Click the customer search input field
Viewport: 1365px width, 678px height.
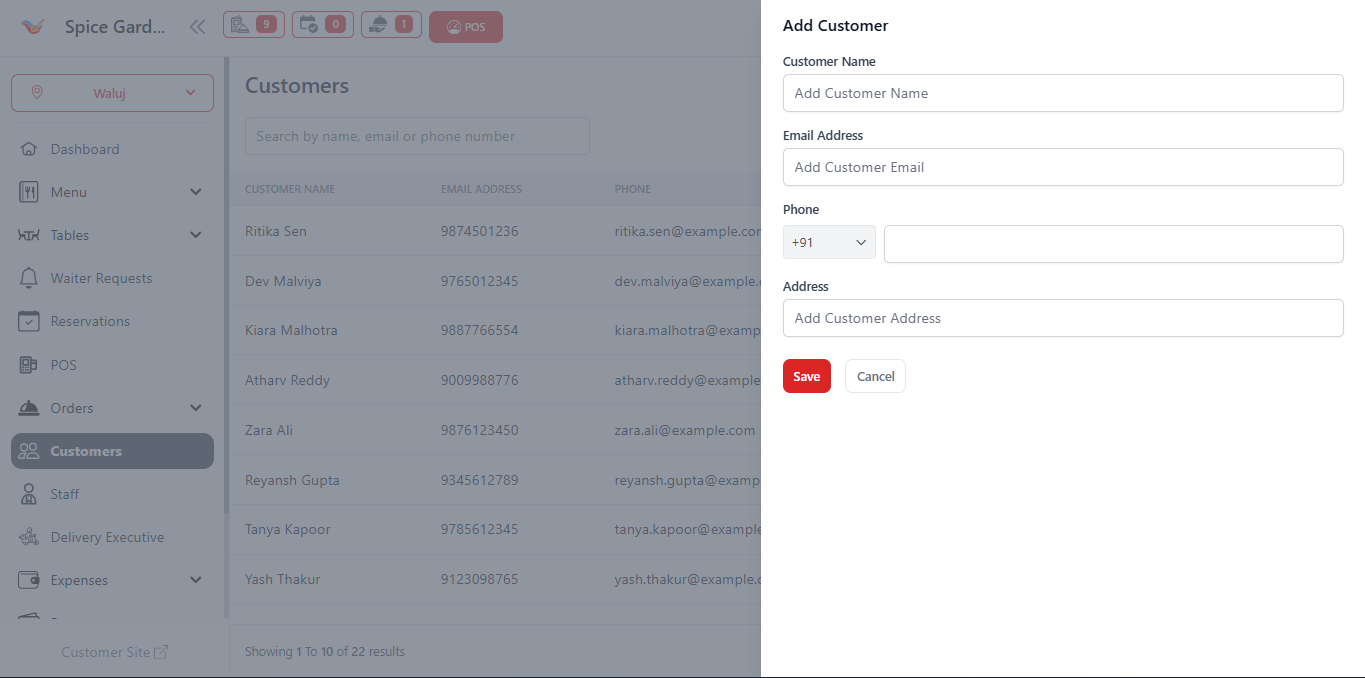[416, 136]
